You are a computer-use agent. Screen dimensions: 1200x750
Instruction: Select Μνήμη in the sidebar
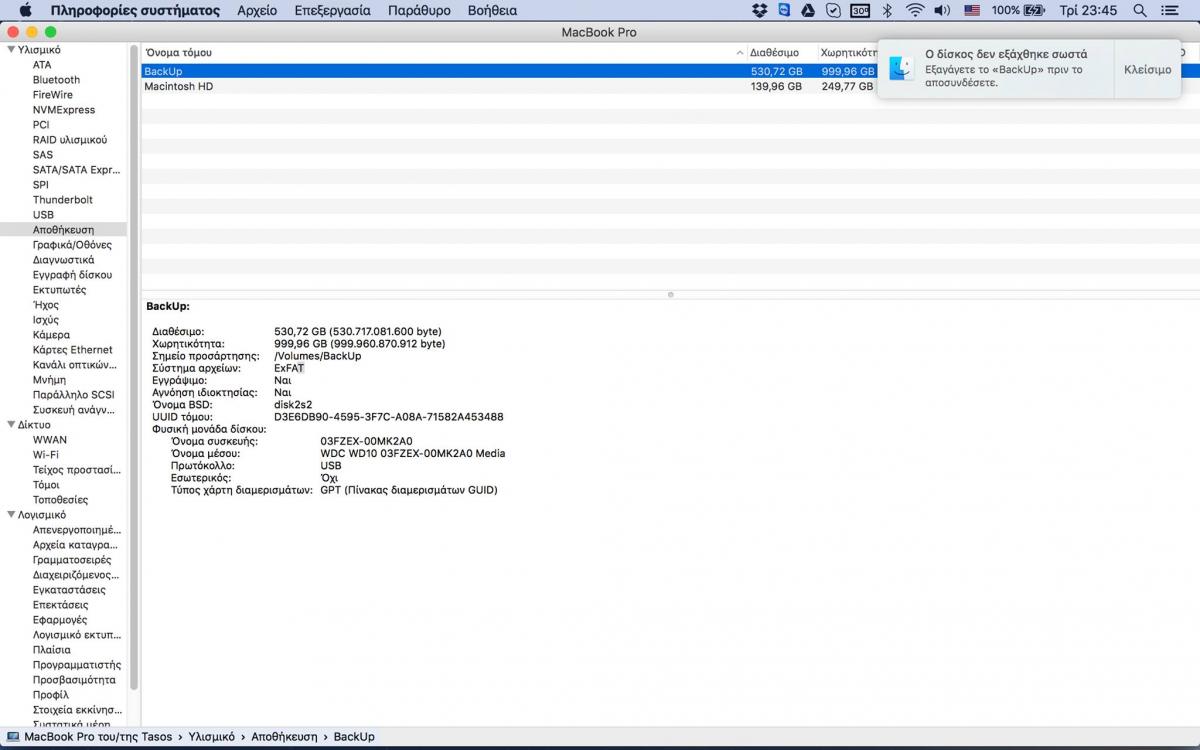click(x=49, y=379)
